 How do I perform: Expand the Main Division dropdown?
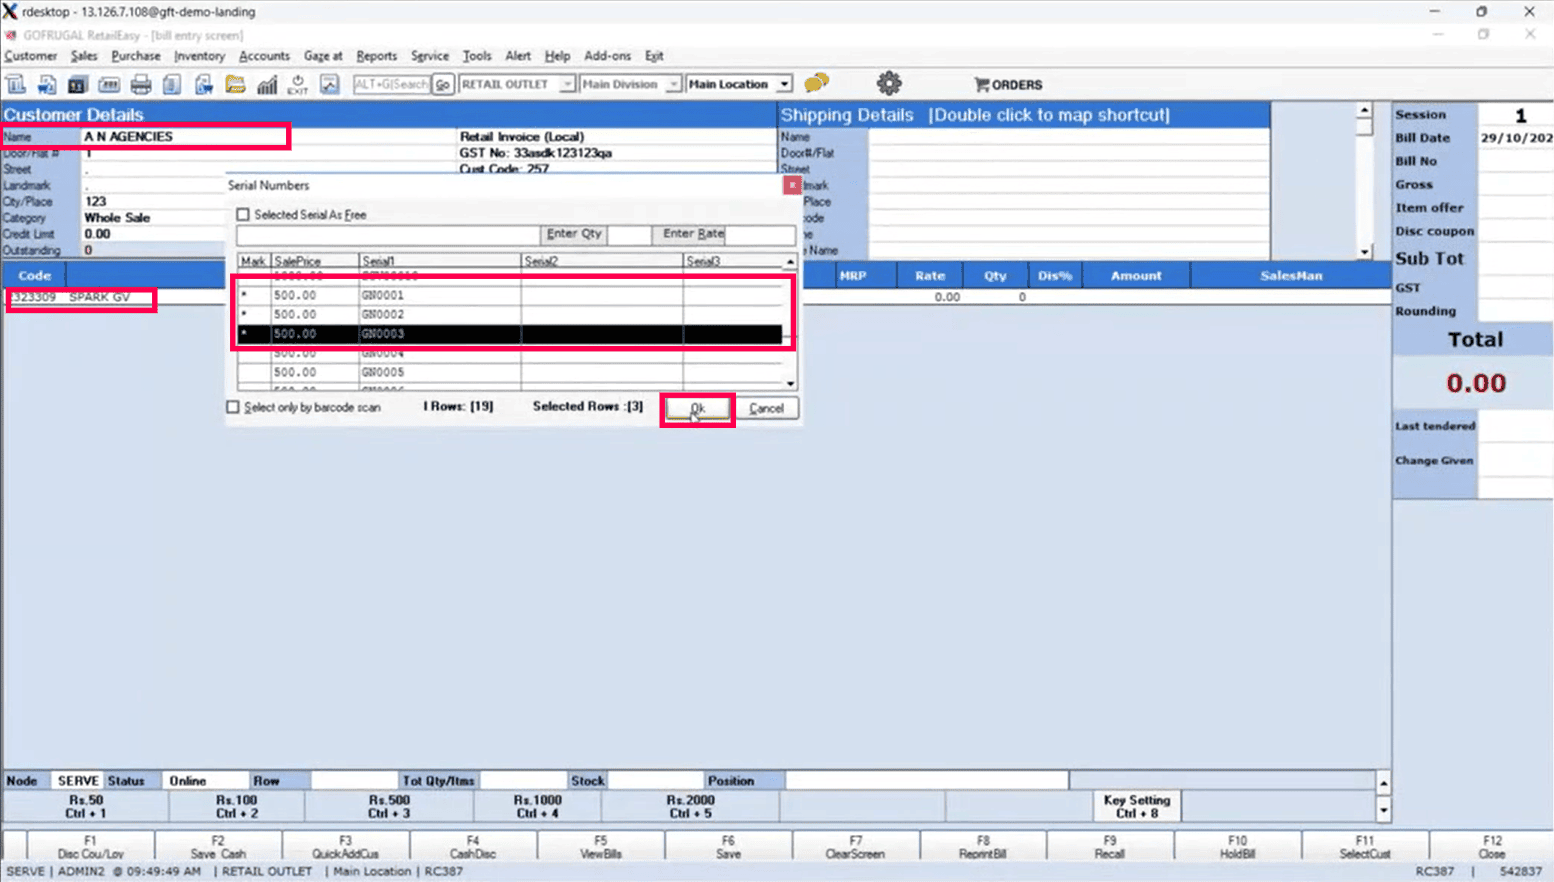(673, 85)
